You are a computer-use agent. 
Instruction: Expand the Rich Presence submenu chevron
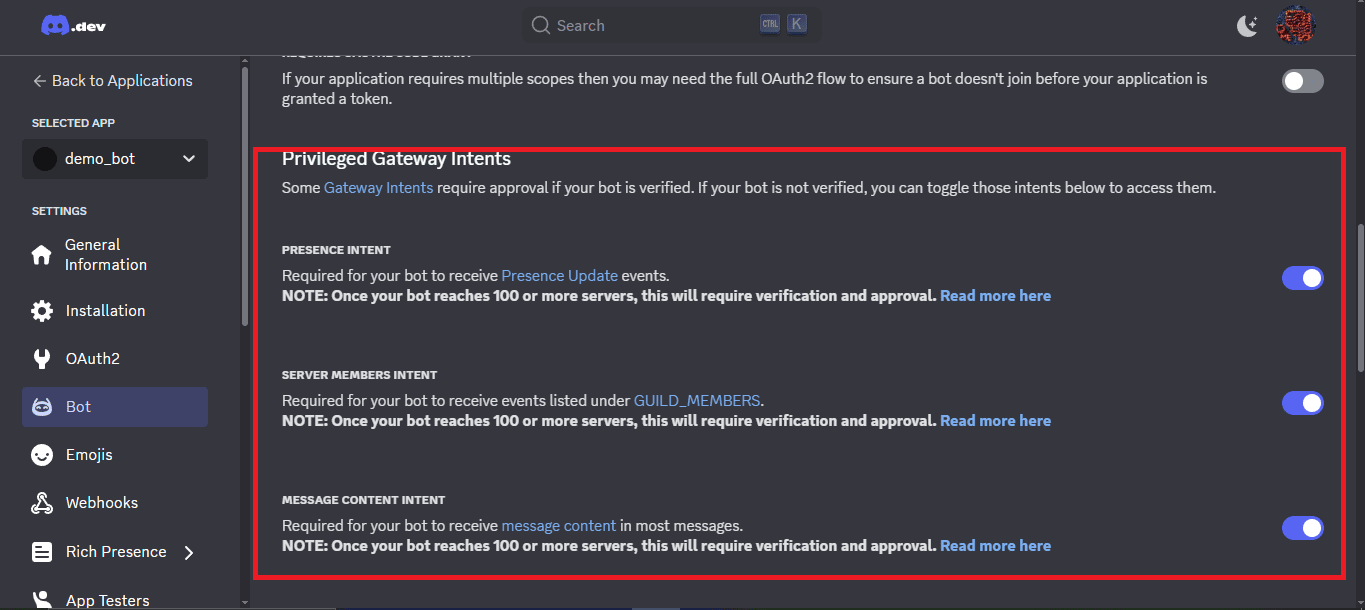point(189,552)
